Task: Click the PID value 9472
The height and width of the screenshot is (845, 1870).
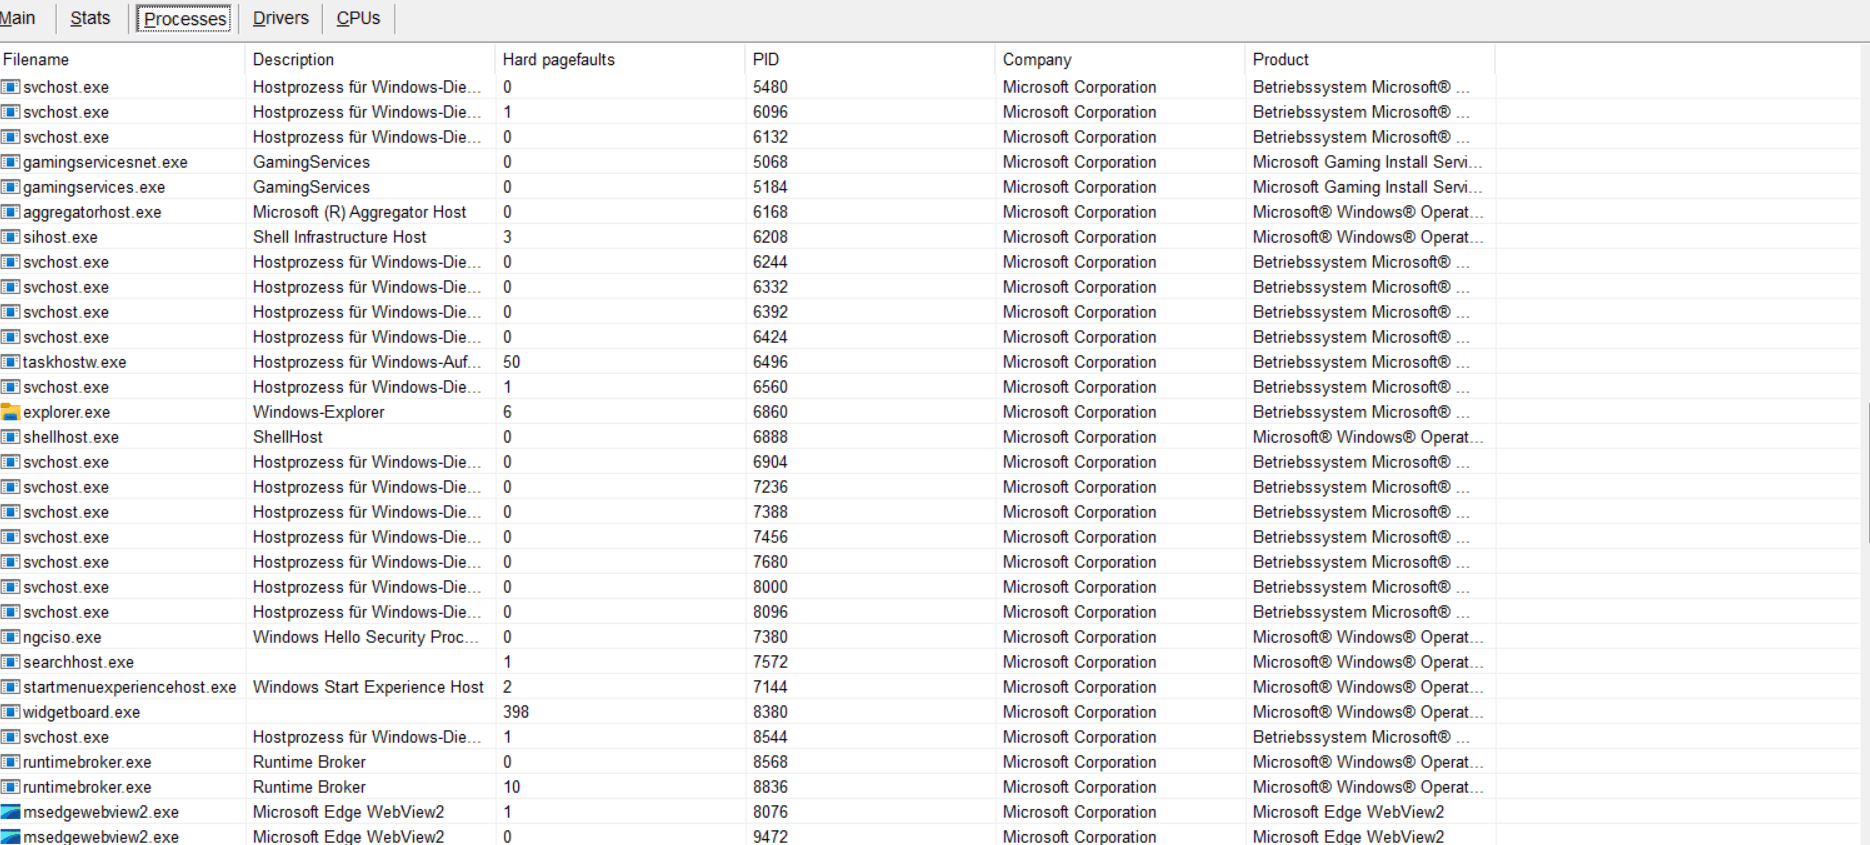Action: pyautogui.click(x=770, y=836)
